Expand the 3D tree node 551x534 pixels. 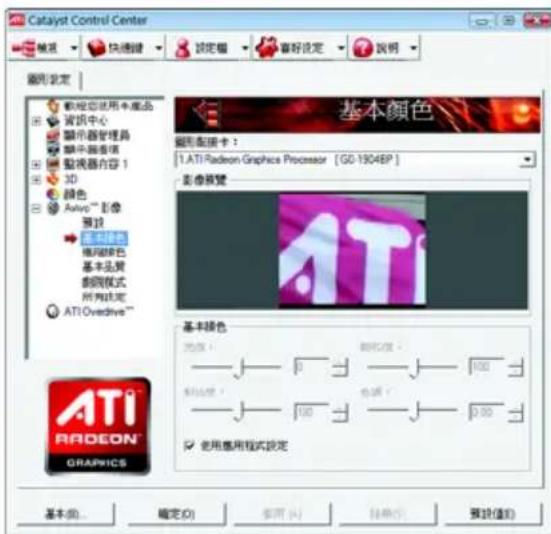[x=36, y=180]
